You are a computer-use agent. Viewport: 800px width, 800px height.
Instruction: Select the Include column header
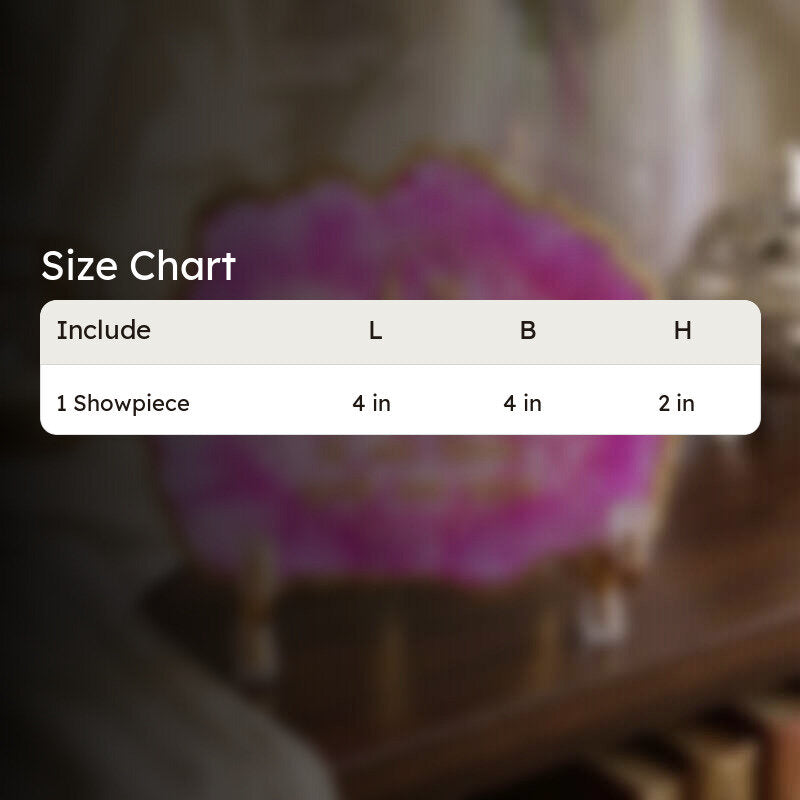(104, 330)
